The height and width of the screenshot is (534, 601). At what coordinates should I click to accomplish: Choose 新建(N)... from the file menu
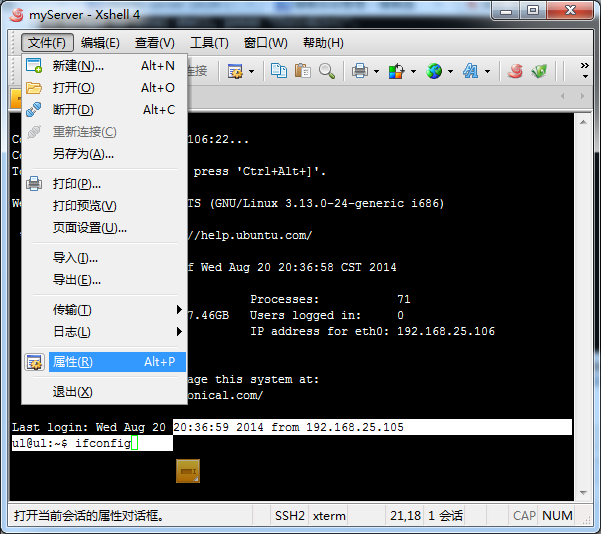point(104,66)
